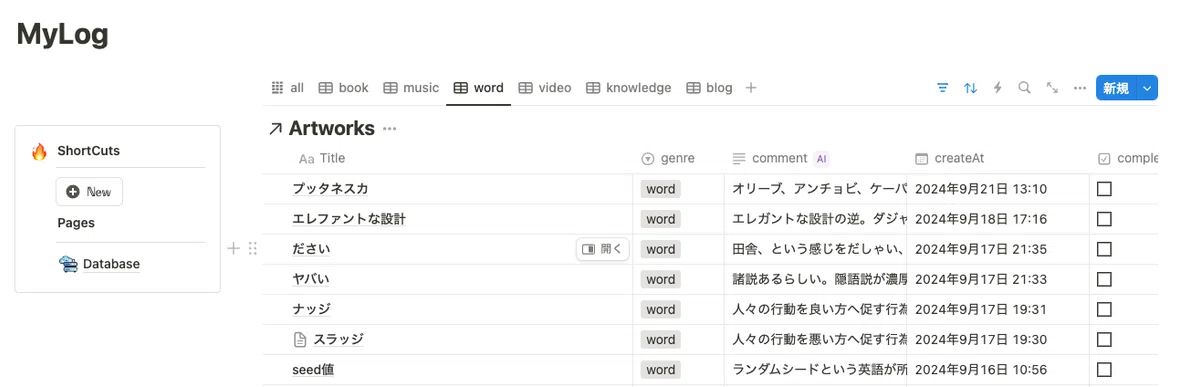Check the checkbox in スラッジ row

click(1104, 340)
